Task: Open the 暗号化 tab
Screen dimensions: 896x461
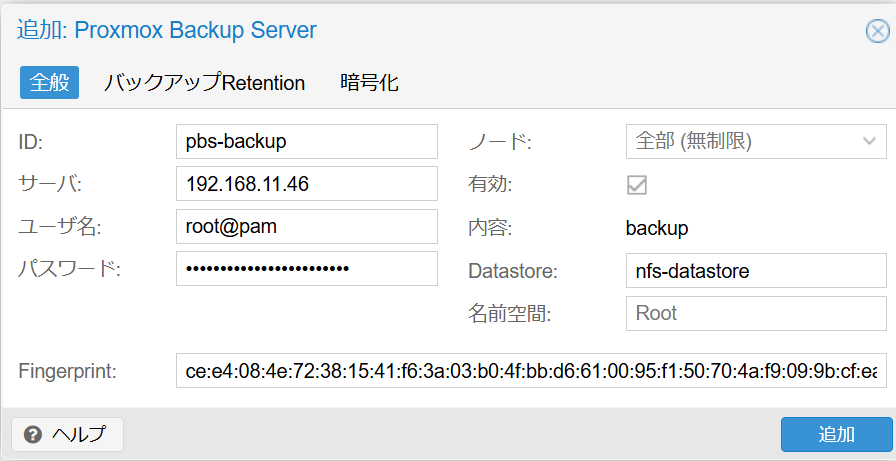Action: click(369, 83)
